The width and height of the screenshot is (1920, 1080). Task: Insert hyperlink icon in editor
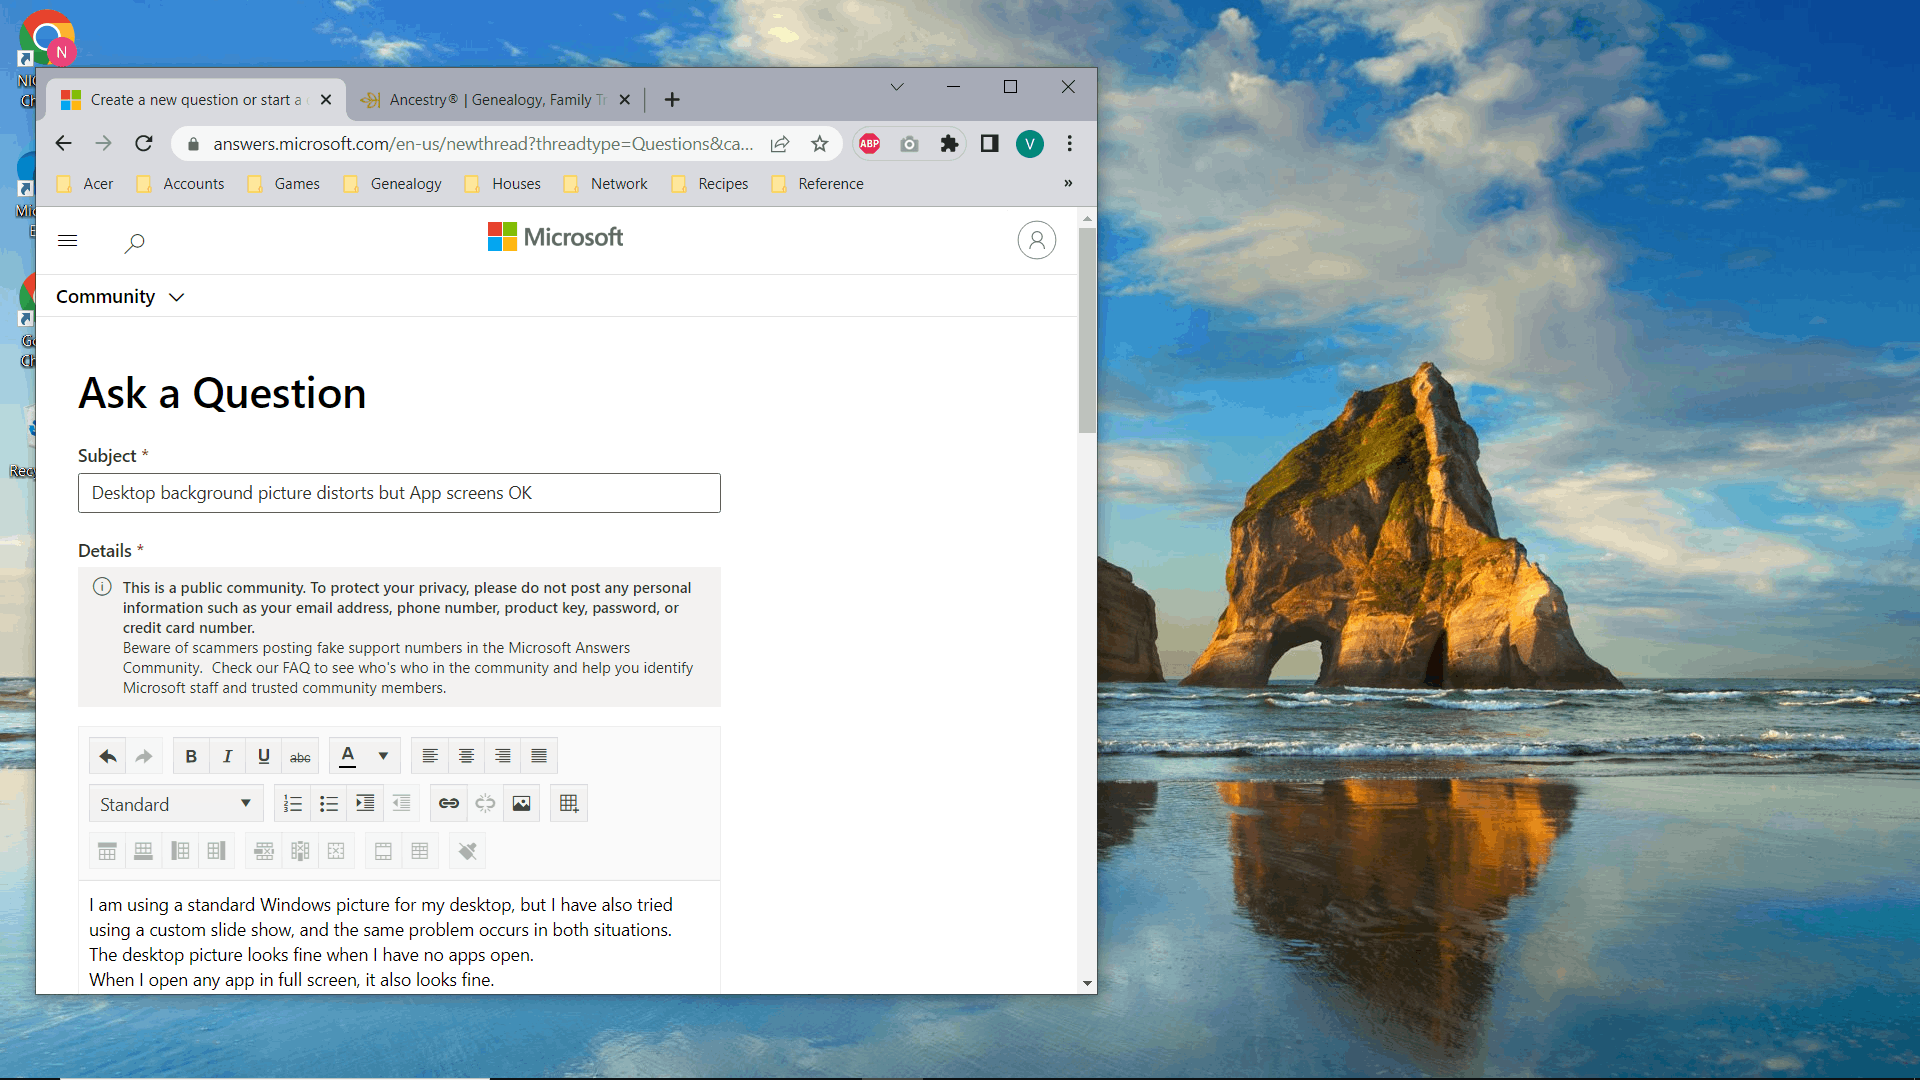coord(449,804)
